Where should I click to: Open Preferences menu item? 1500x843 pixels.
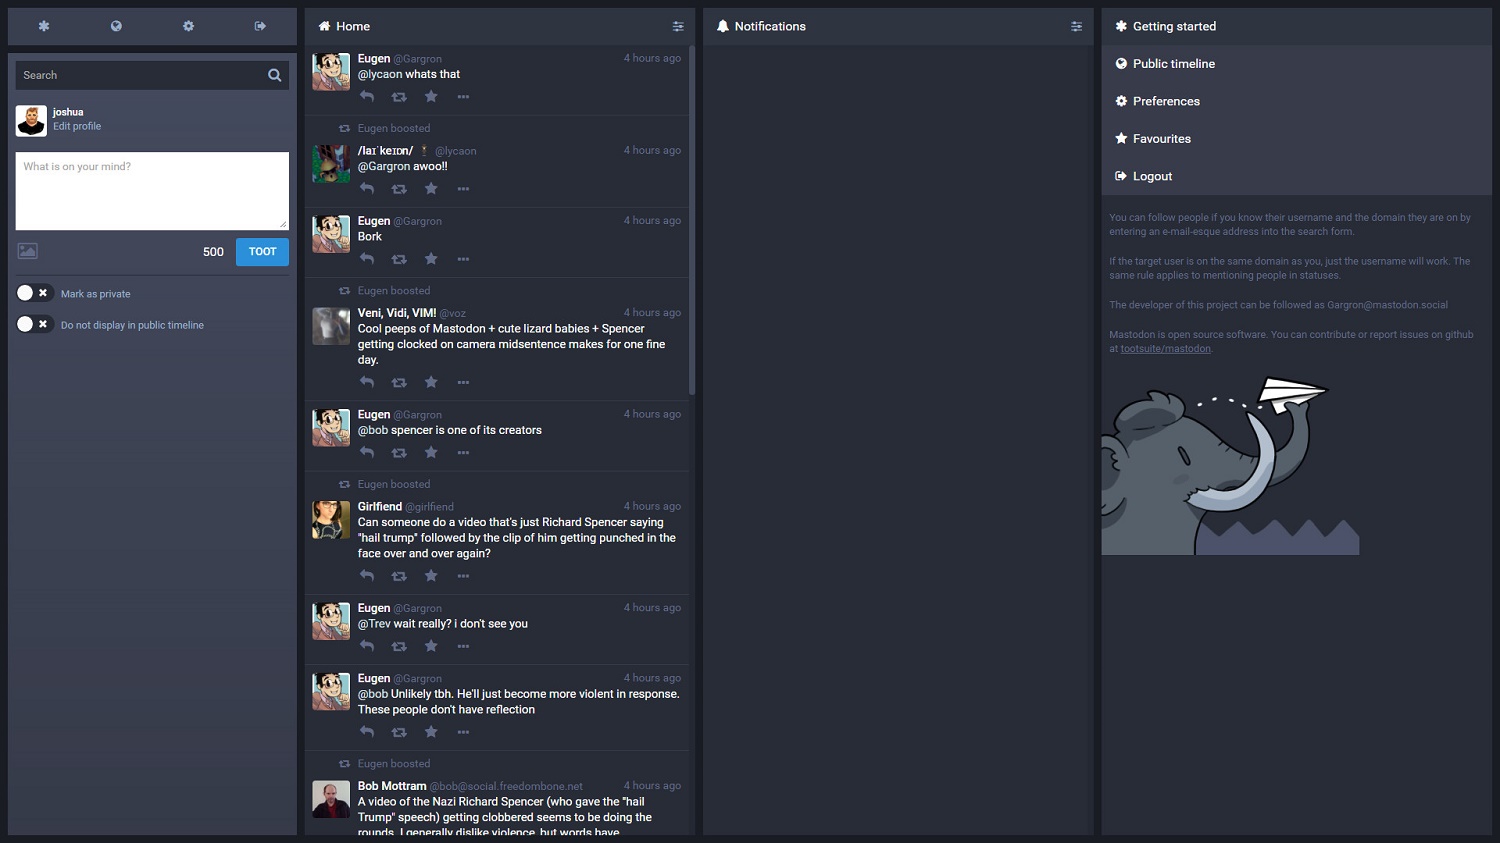pos(1296,101)
